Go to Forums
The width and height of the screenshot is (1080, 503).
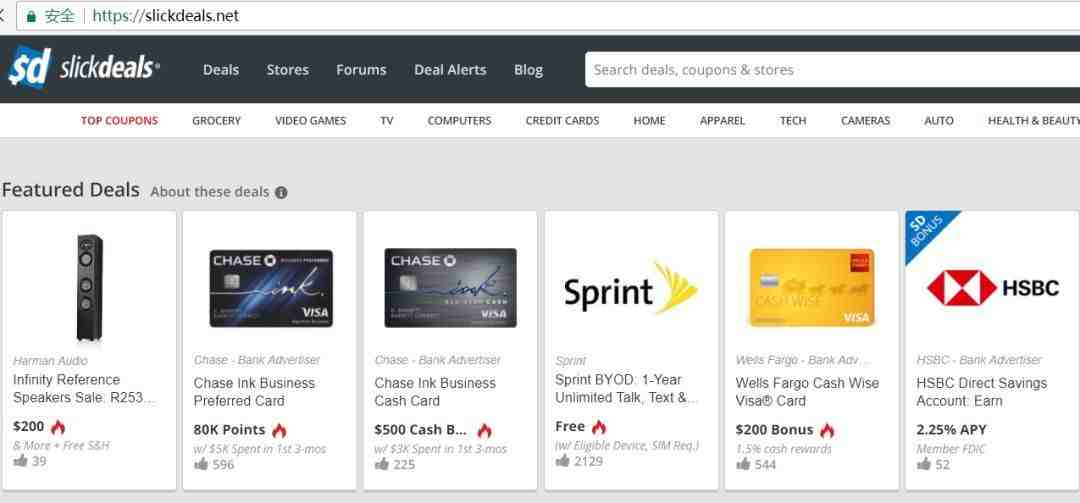coord(362,70)
